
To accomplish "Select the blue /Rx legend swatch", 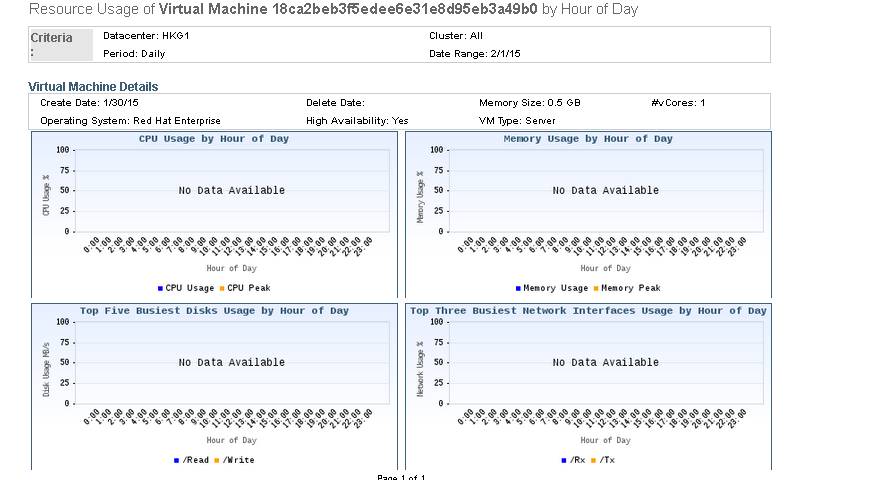I will click(x=563, y=460).
